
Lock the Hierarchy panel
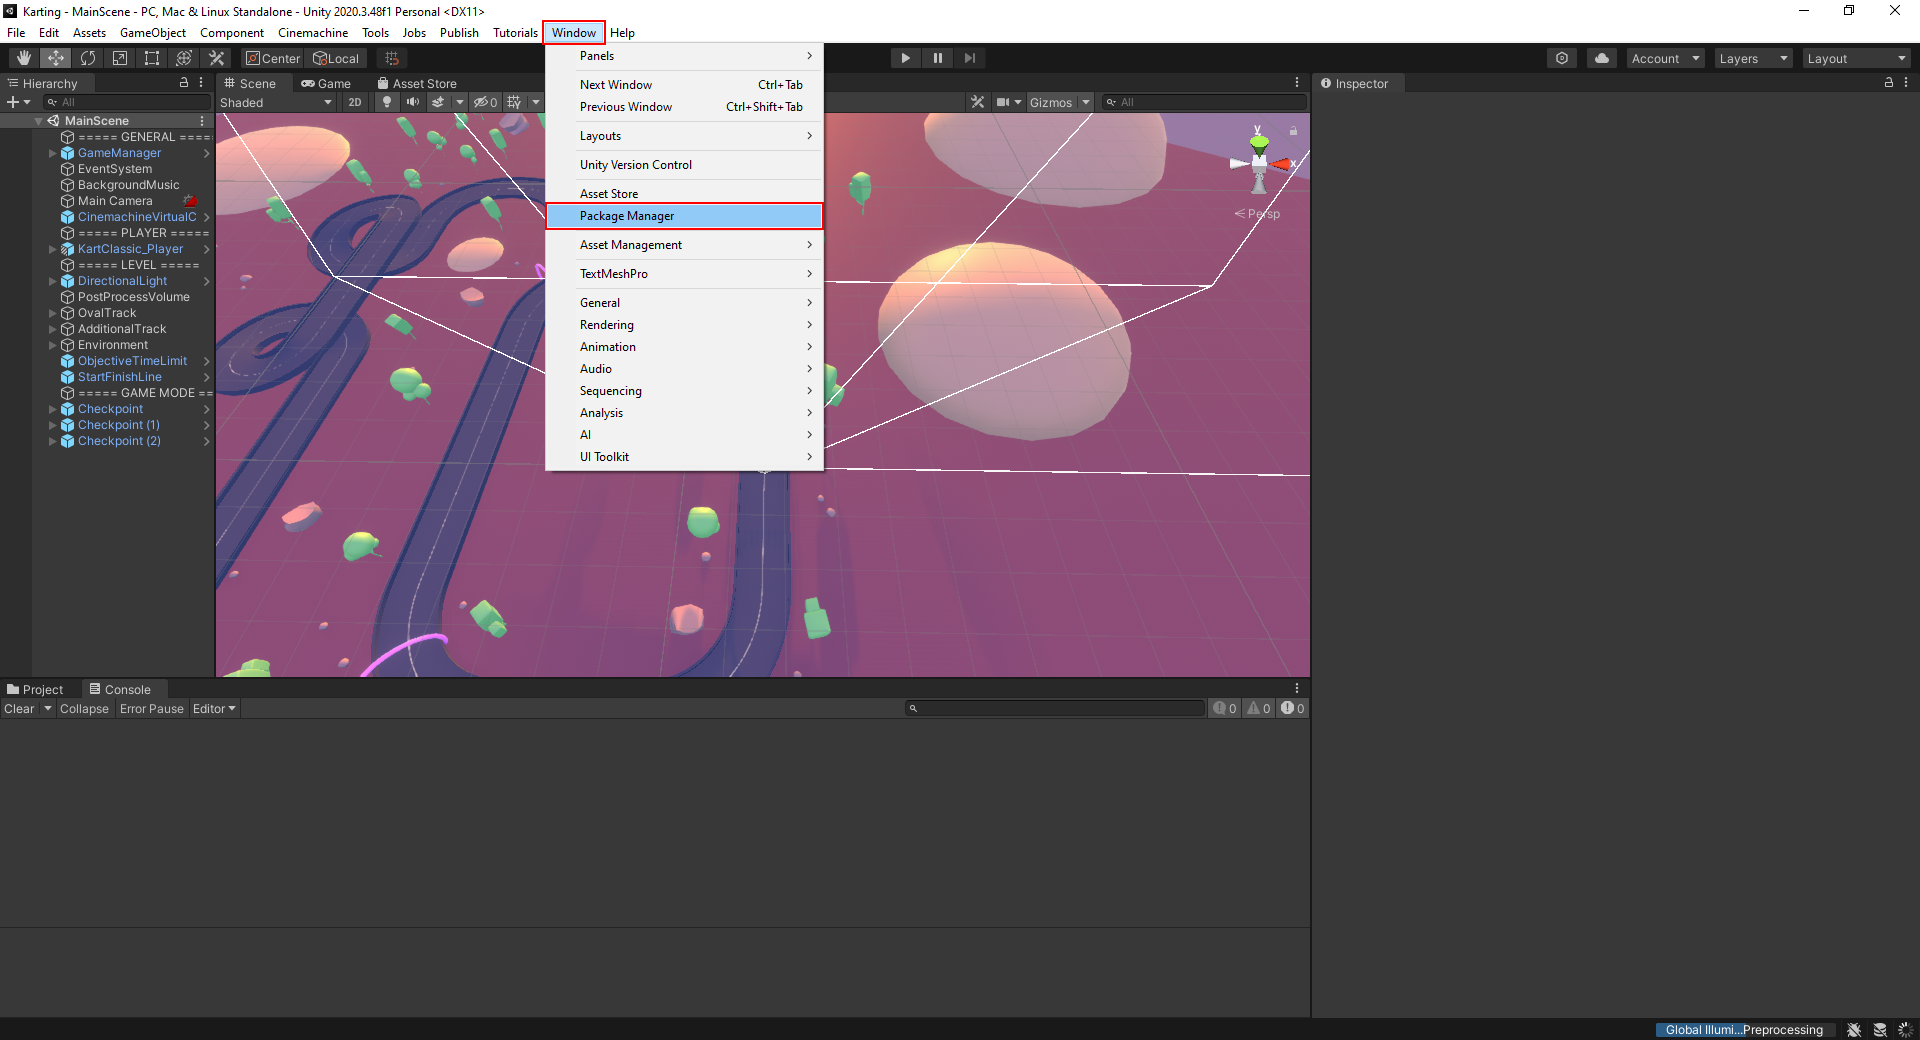[x=184, y=83]
